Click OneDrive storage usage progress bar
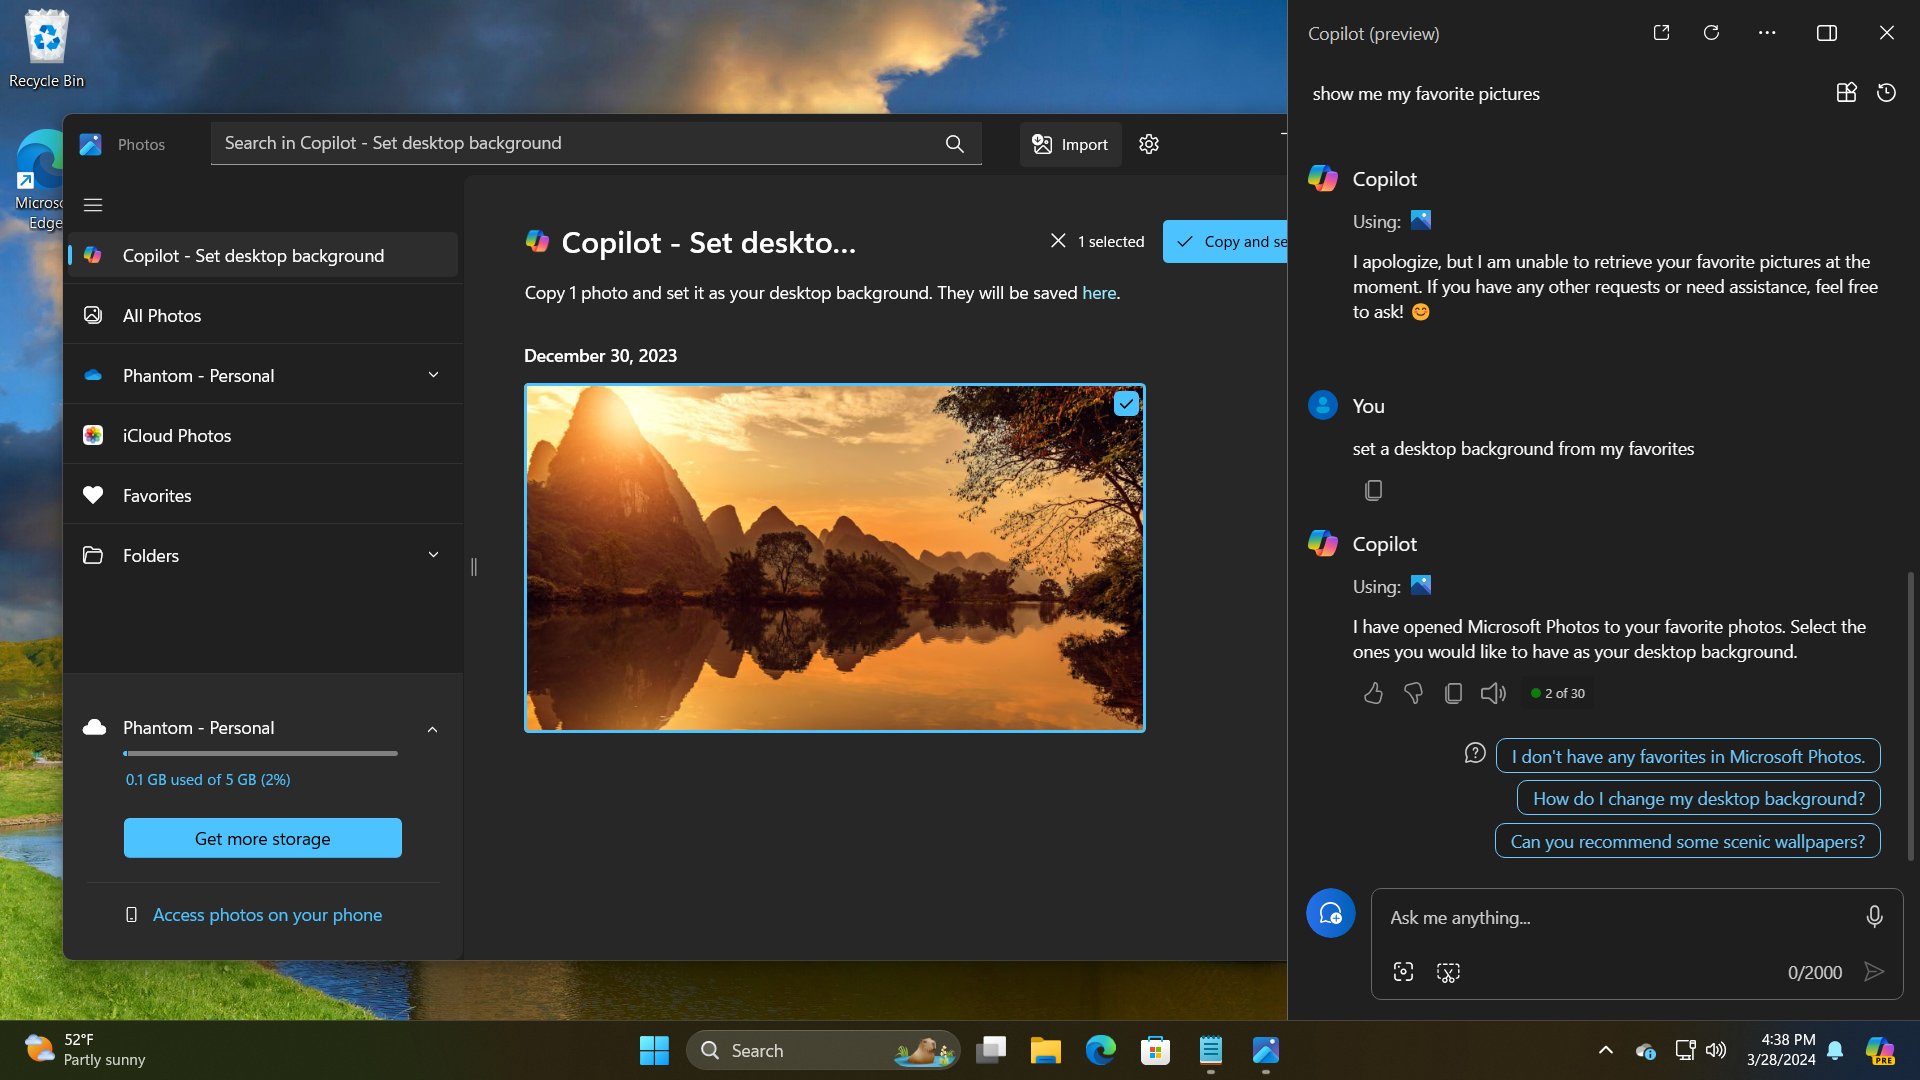 (260, 753)
